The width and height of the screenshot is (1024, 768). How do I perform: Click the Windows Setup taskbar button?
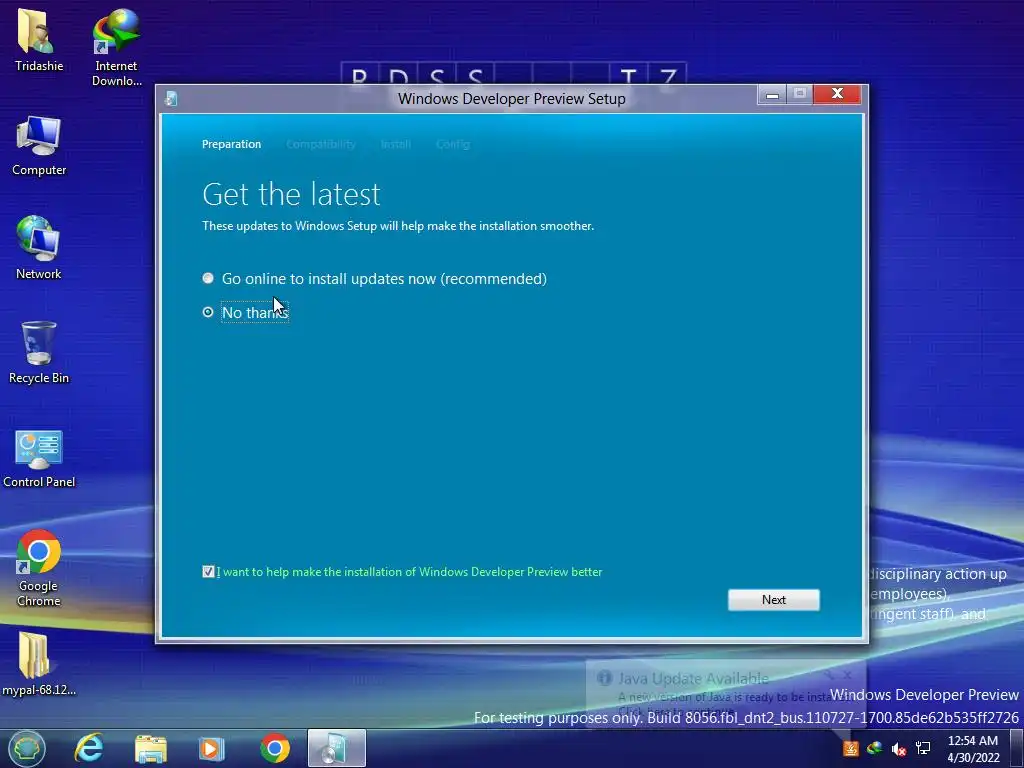336,748
